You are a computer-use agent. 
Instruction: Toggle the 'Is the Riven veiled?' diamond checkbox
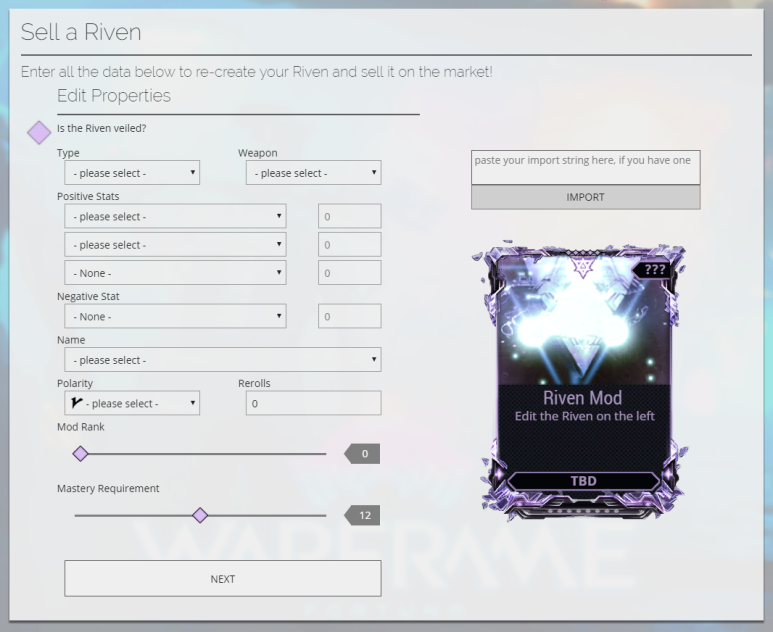pyautogui.click(x=38, y=133)
